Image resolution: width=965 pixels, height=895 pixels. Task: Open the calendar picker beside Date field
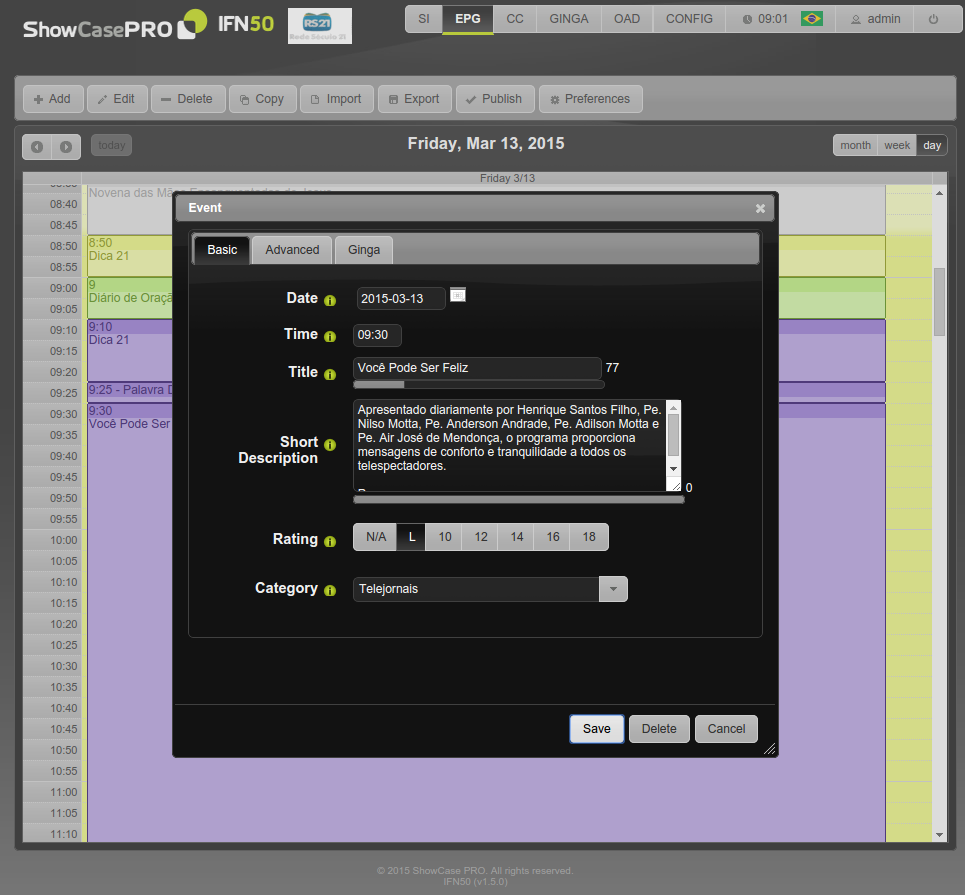tap(458, 294)
